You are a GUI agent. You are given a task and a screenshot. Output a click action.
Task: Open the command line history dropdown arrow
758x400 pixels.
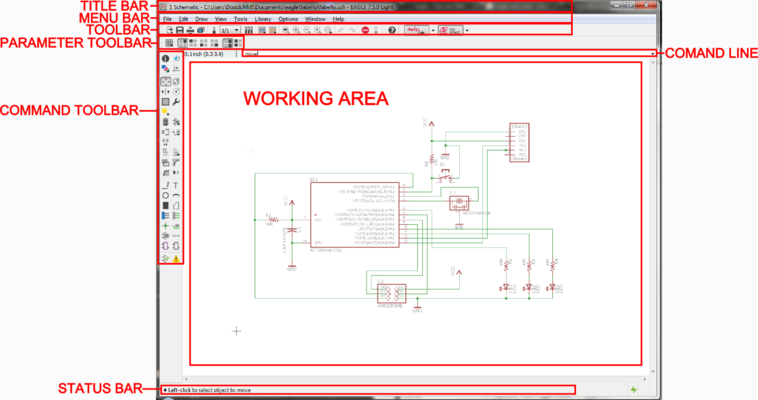[652, 53]
